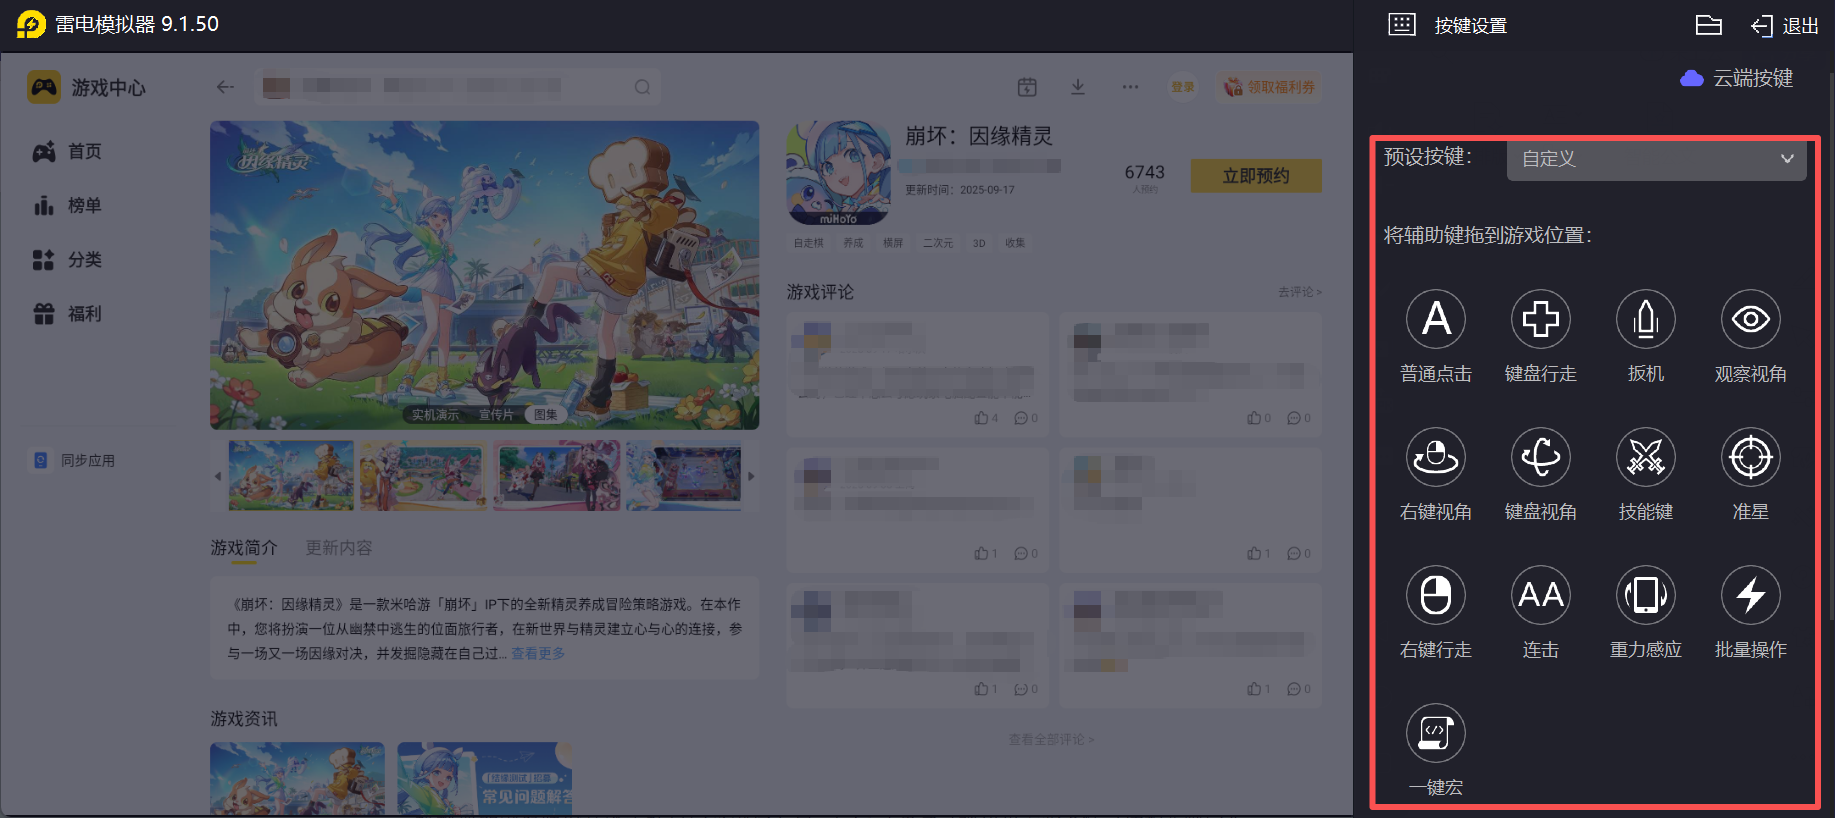
Task: Open the first screenshot thumbnail in carousel
Action: click(x=291, y=476)
